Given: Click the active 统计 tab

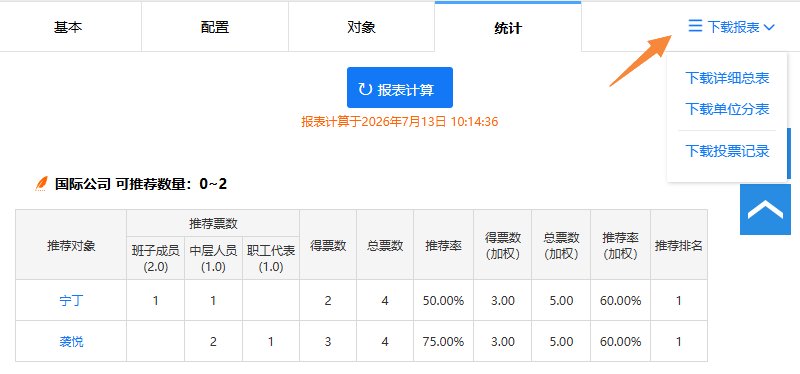Looking at the screenshot, I should (x=508, y=27).
